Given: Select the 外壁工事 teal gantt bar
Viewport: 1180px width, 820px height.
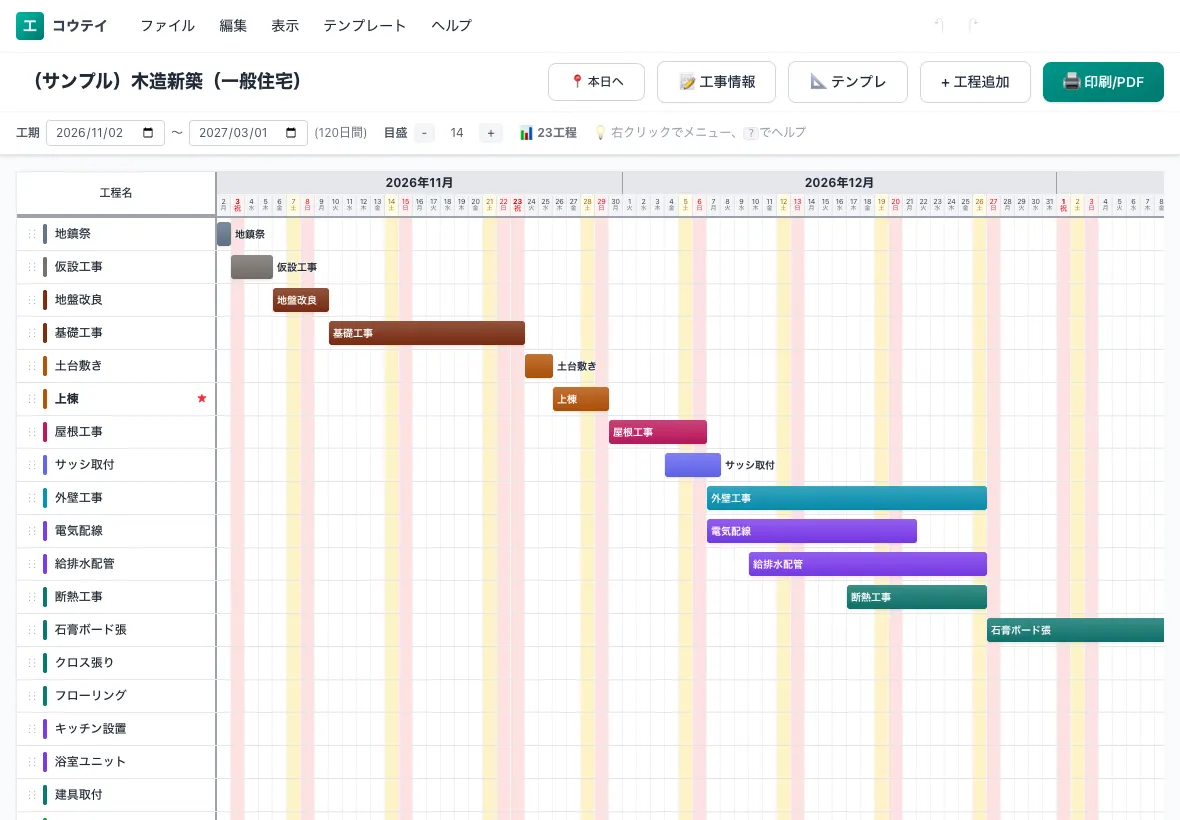Looking at the screenshot, I should (847, 499).
